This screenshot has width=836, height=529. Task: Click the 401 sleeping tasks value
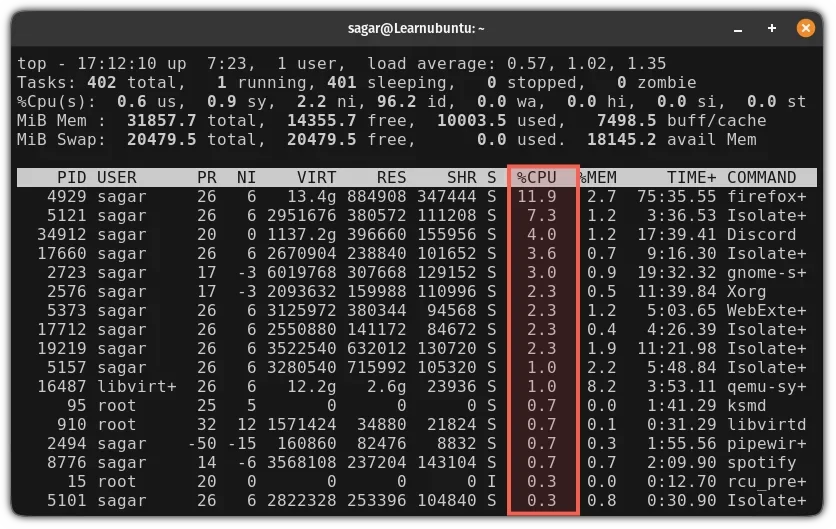tap(342, 83)
